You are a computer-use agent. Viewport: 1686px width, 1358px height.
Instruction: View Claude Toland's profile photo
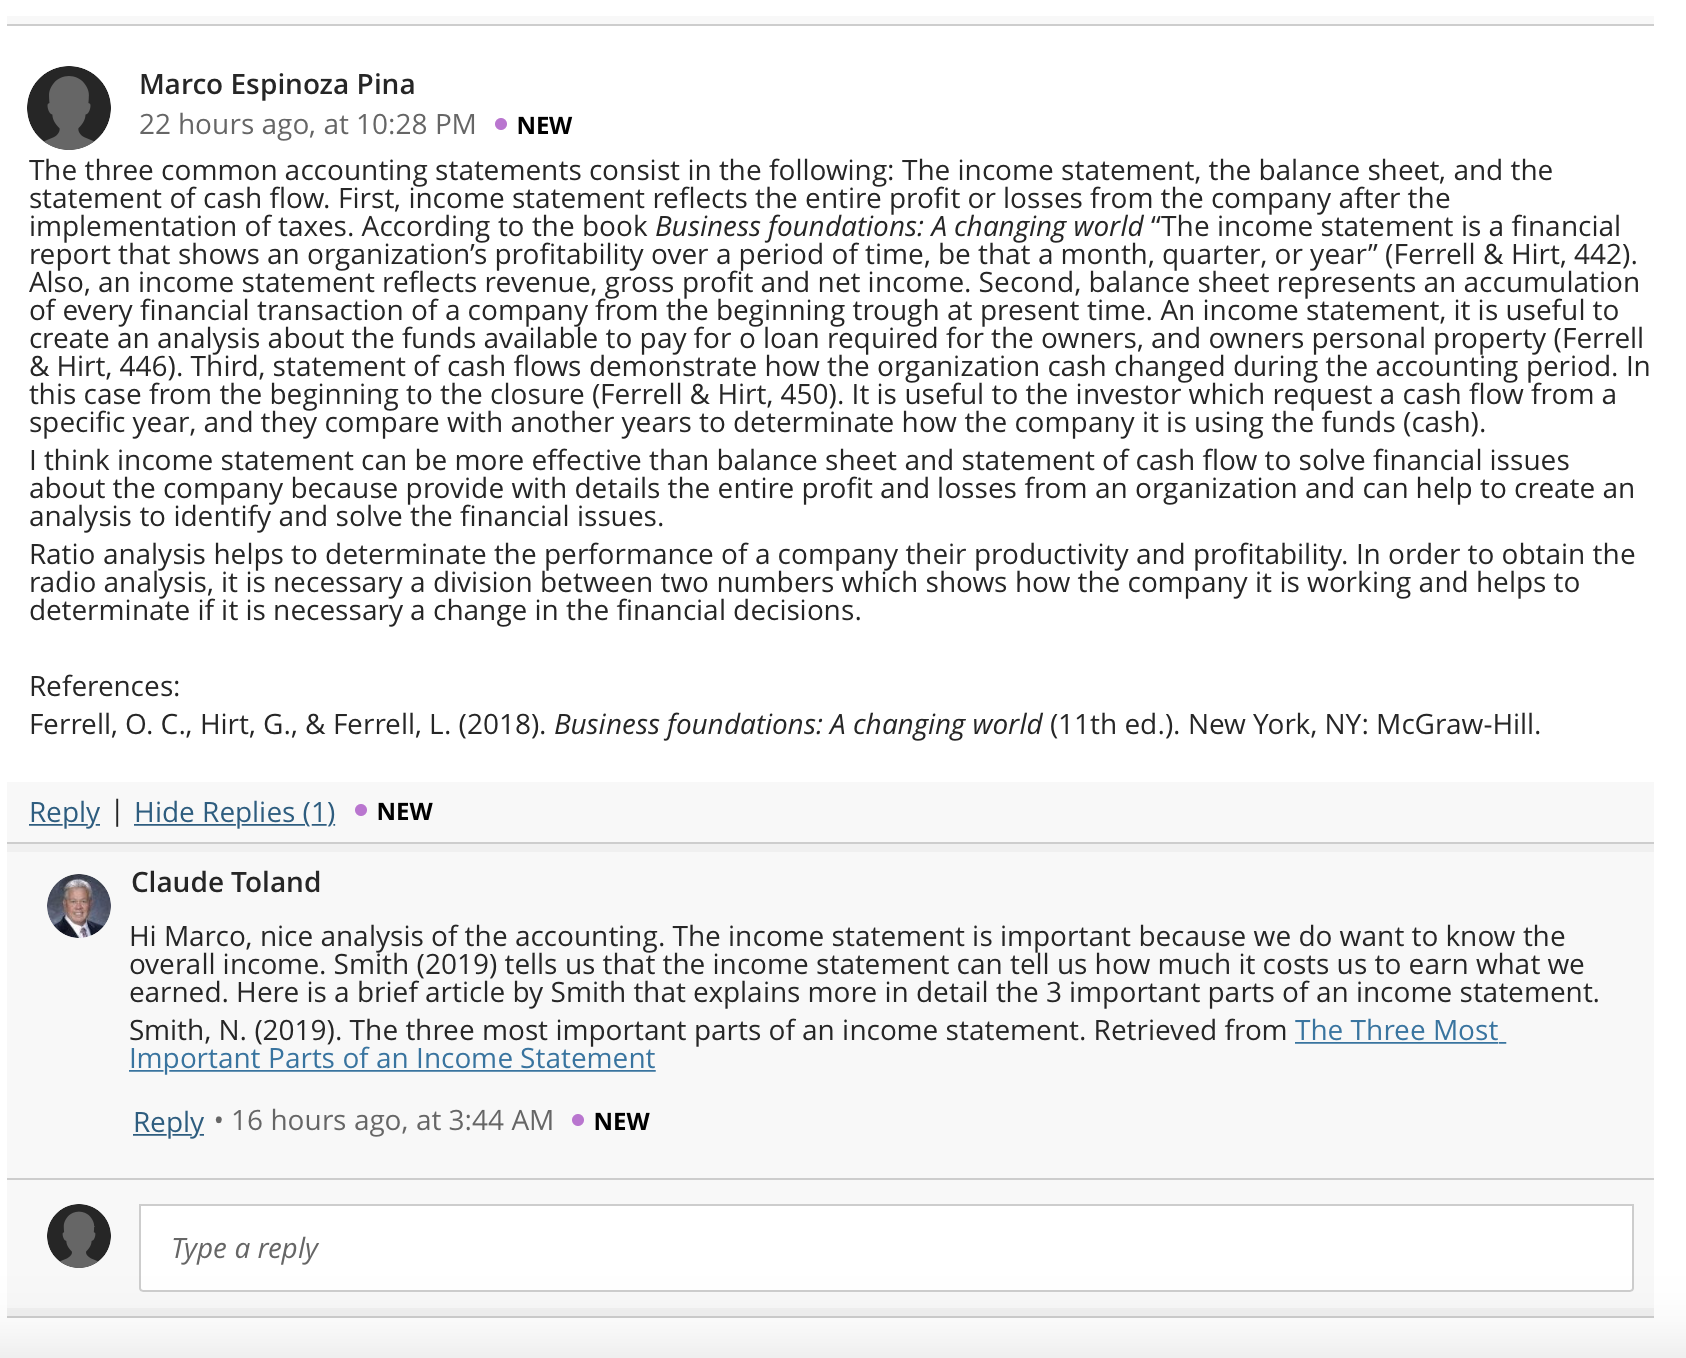(x=79, y=906)
